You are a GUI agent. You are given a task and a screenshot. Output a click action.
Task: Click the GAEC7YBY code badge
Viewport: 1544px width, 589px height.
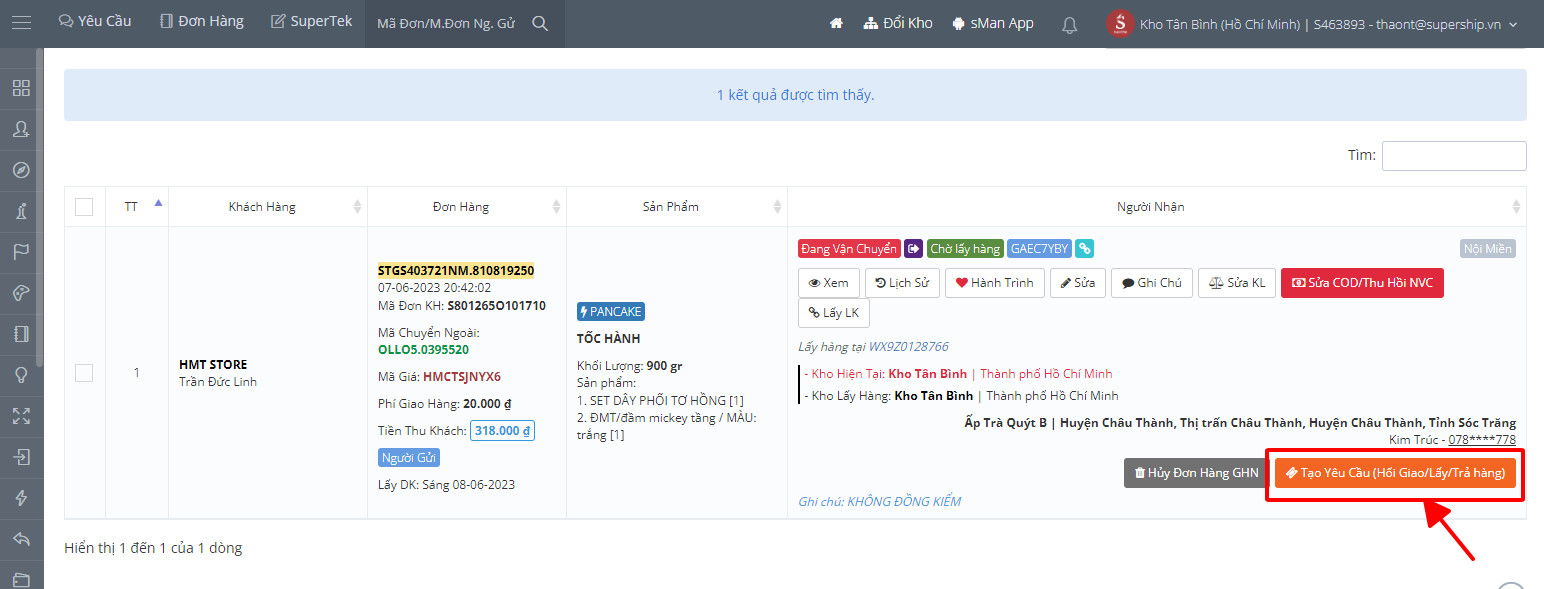pyautogui.click(x=1039, y=248)
